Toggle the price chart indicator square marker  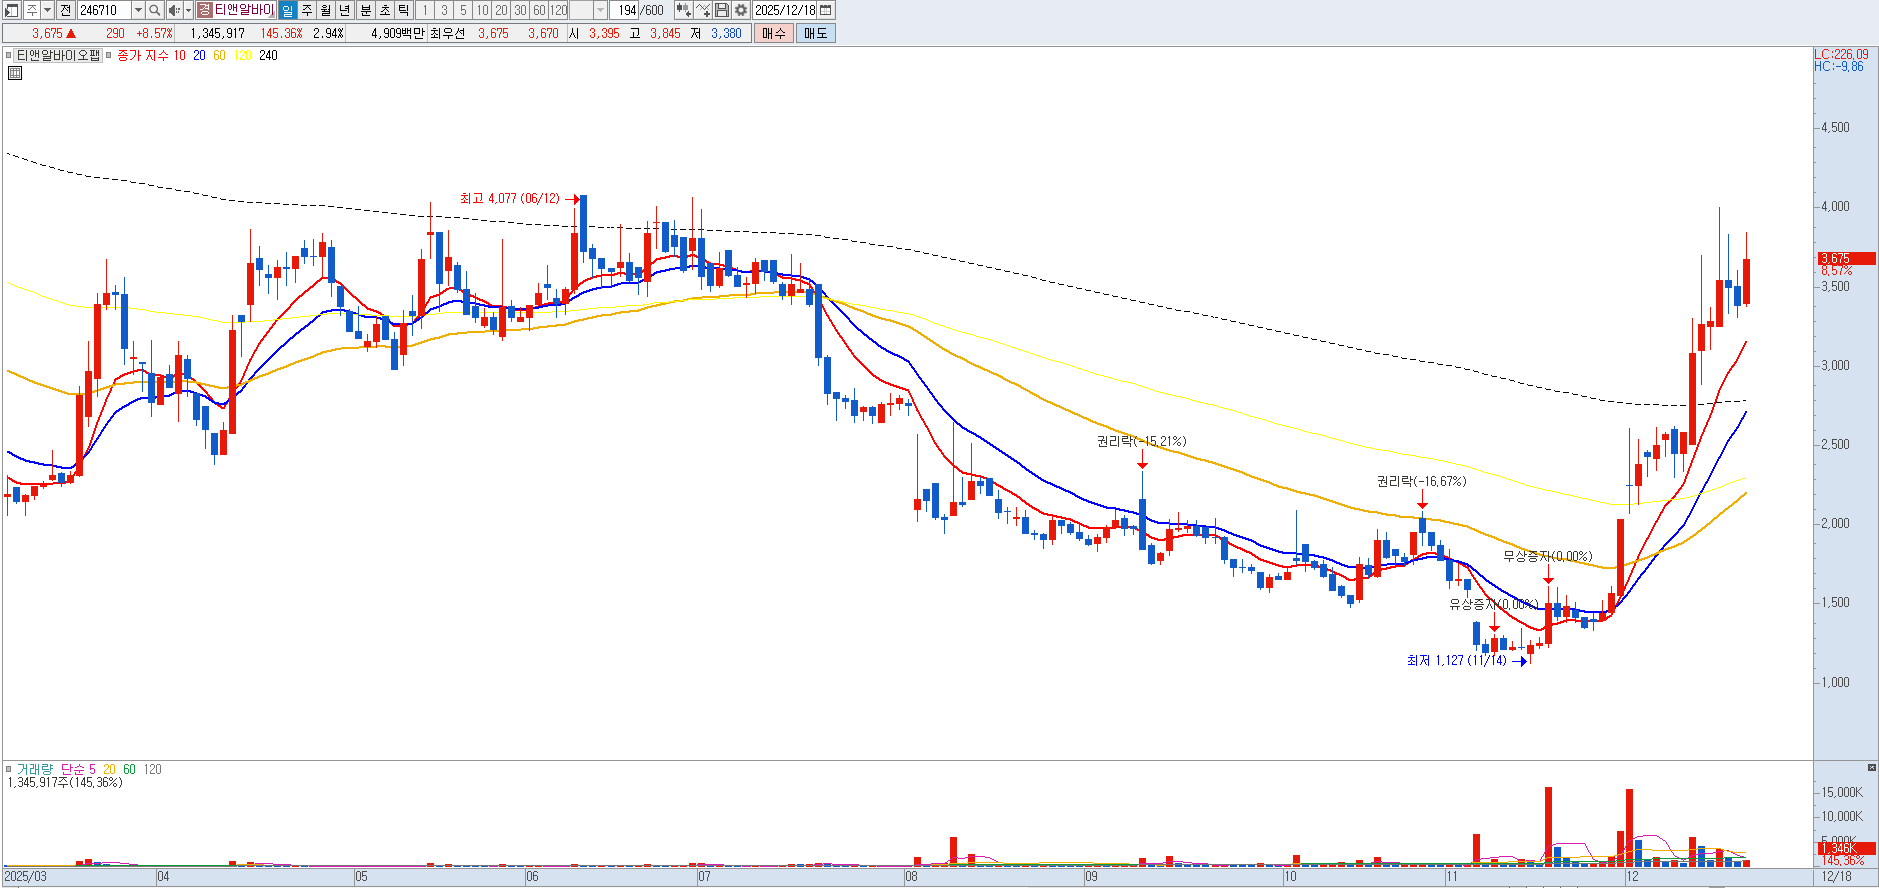[x=9, y=56]
